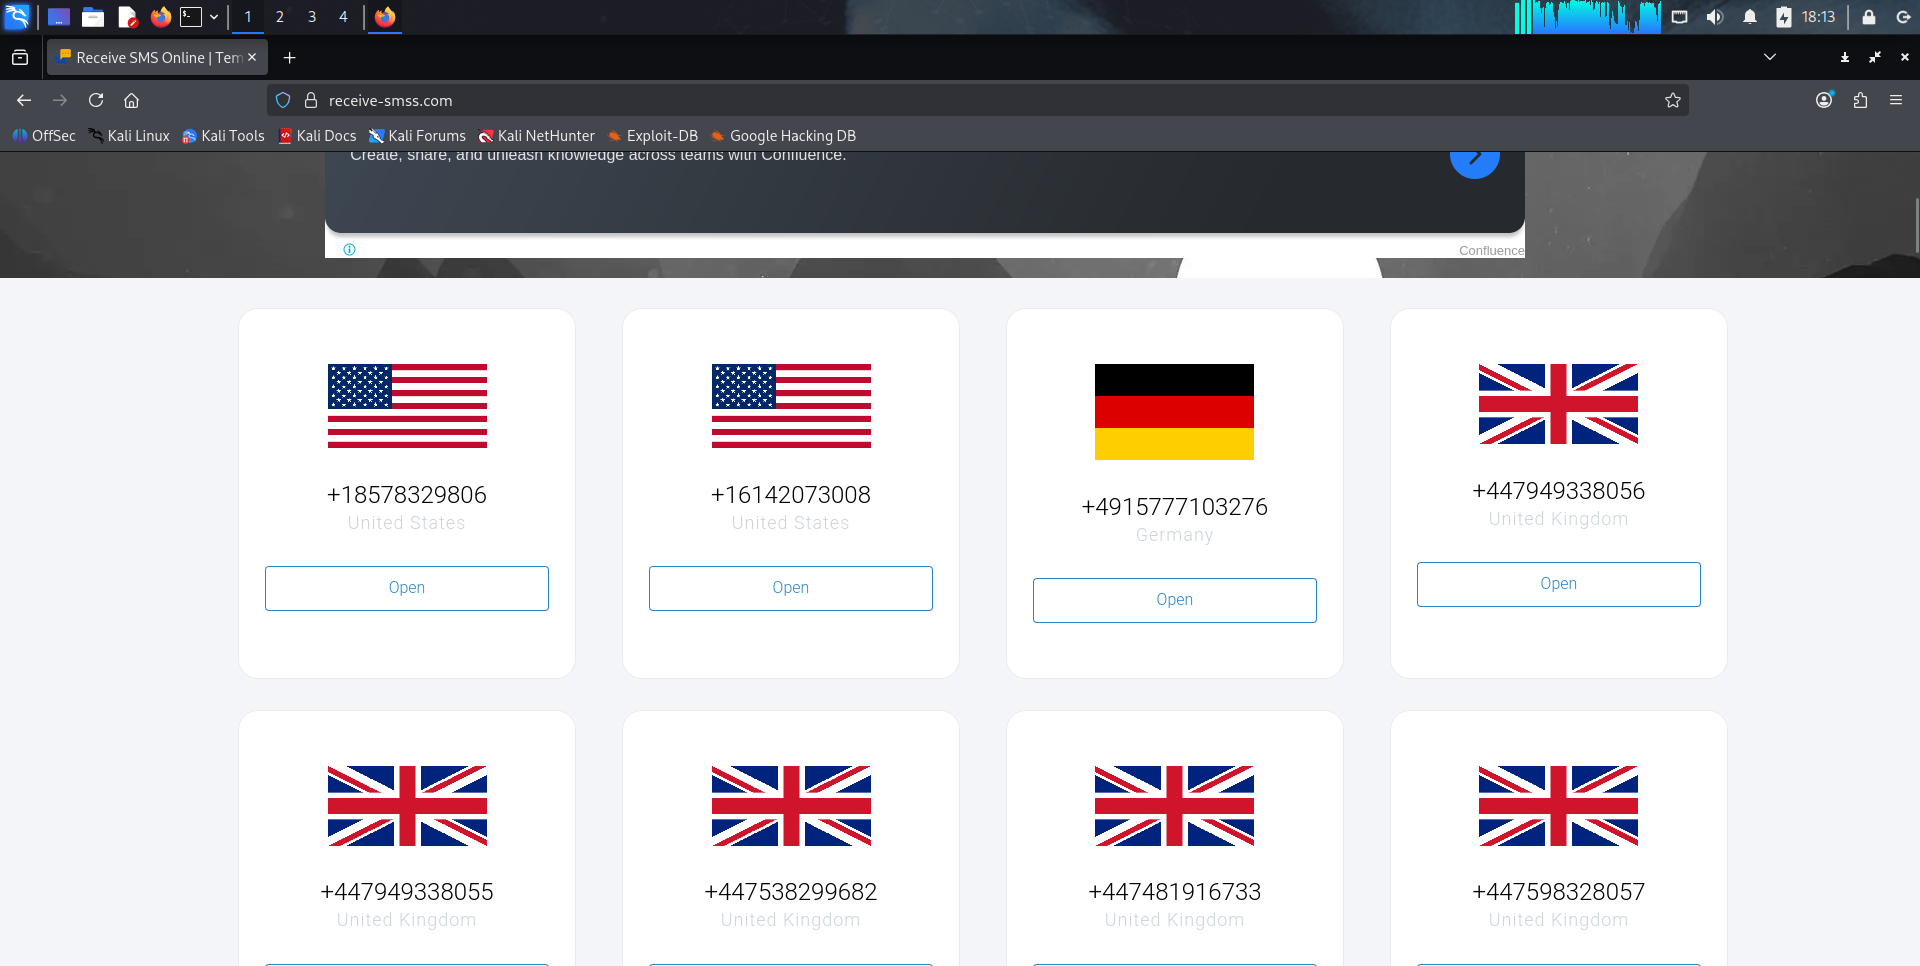Launch Firefox from the panel launcher
The width and height of the screenshot is (1920, 966).
(160, 17)
